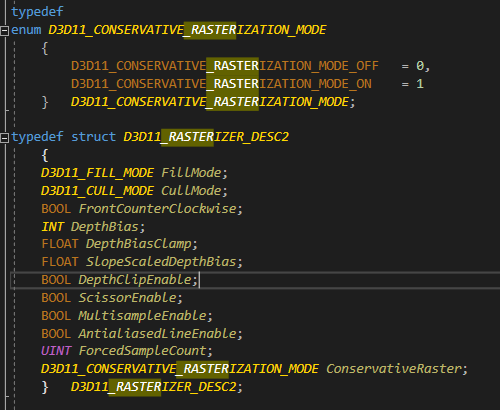Screen dimensions: 500x410
Task: Click the D3D11_FILL_MODE type
Action: click(97, 173)
